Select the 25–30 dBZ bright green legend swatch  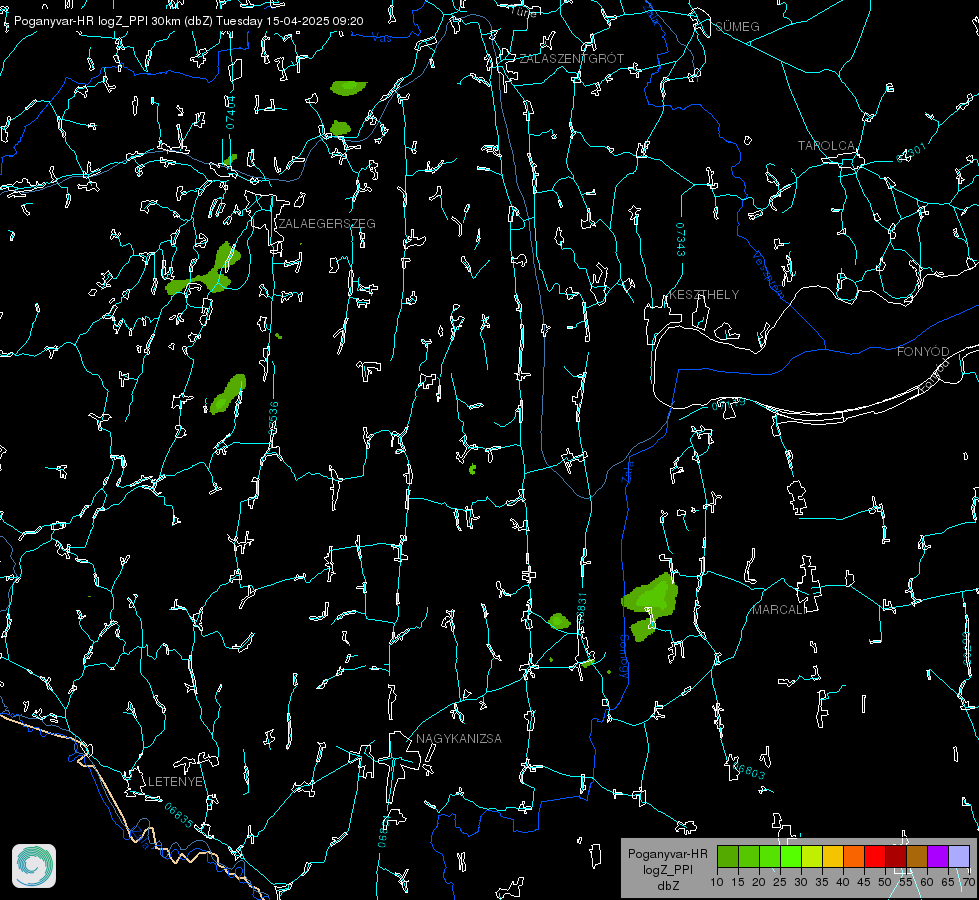(790, 856)
